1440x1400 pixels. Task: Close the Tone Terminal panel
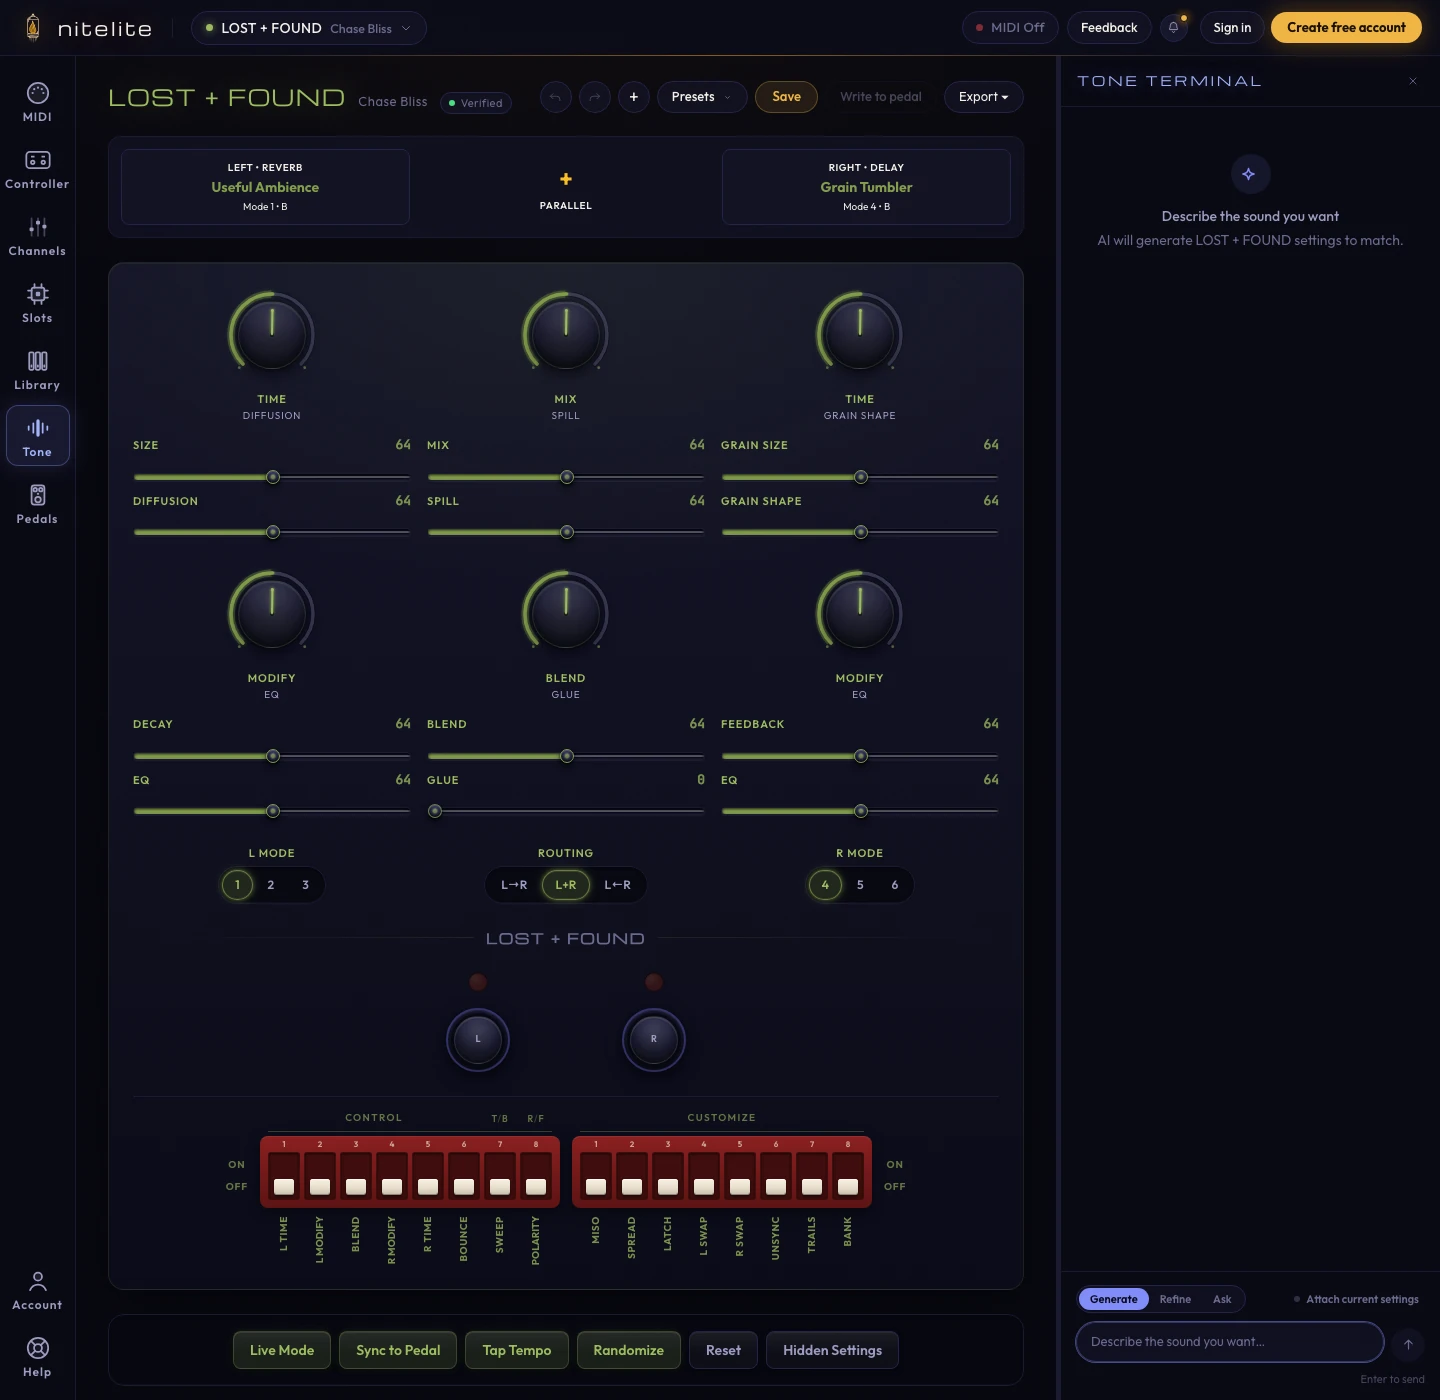1413,81
